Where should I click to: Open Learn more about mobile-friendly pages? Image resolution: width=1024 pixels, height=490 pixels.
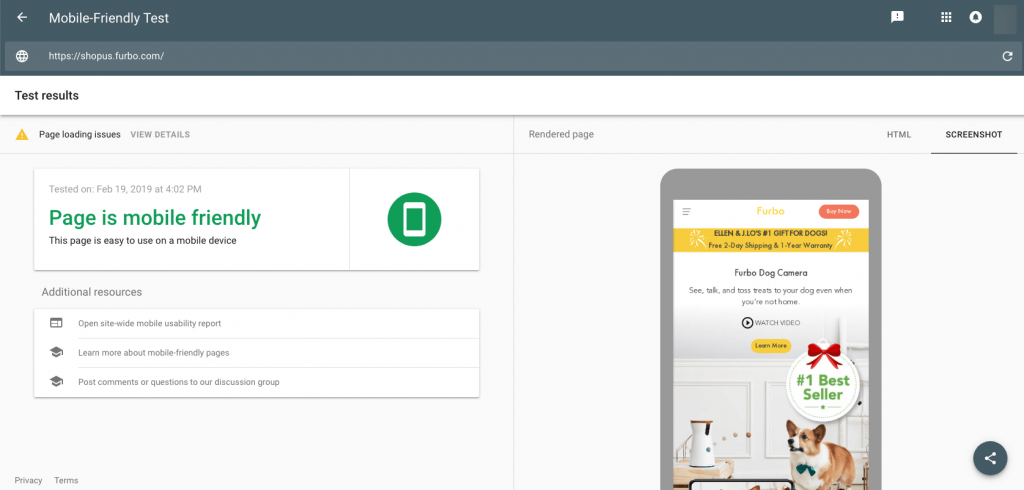pyautogui.click(x=153, y=353)
